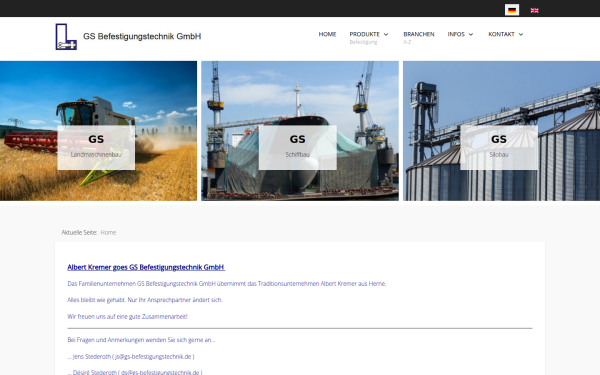Viewport: 600px width, 375px height.
Task: Open the HOME menu item
Action: 327,34
